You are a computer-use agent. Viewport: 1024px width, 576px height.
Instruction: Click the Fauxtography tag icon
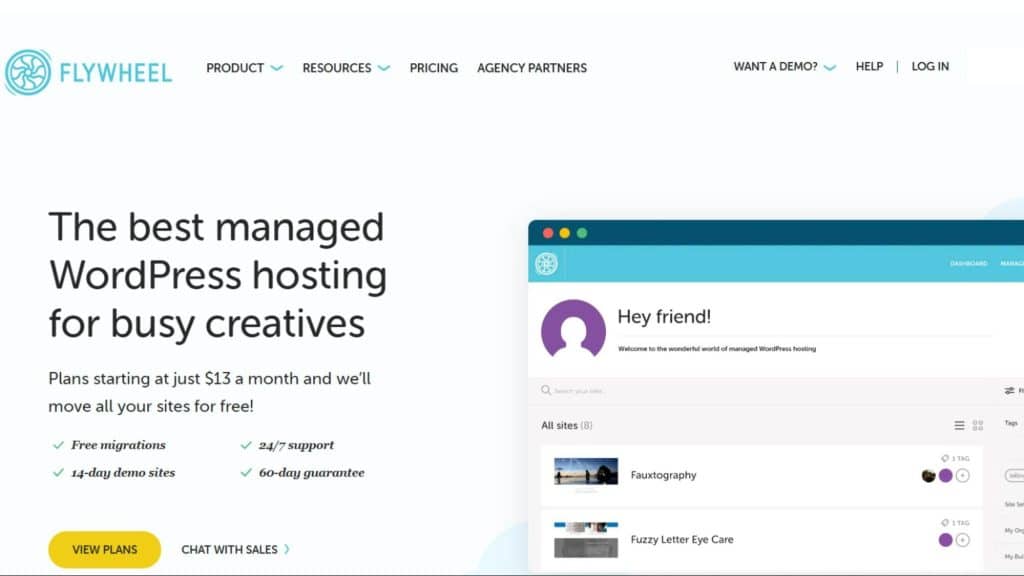[945, 458]
